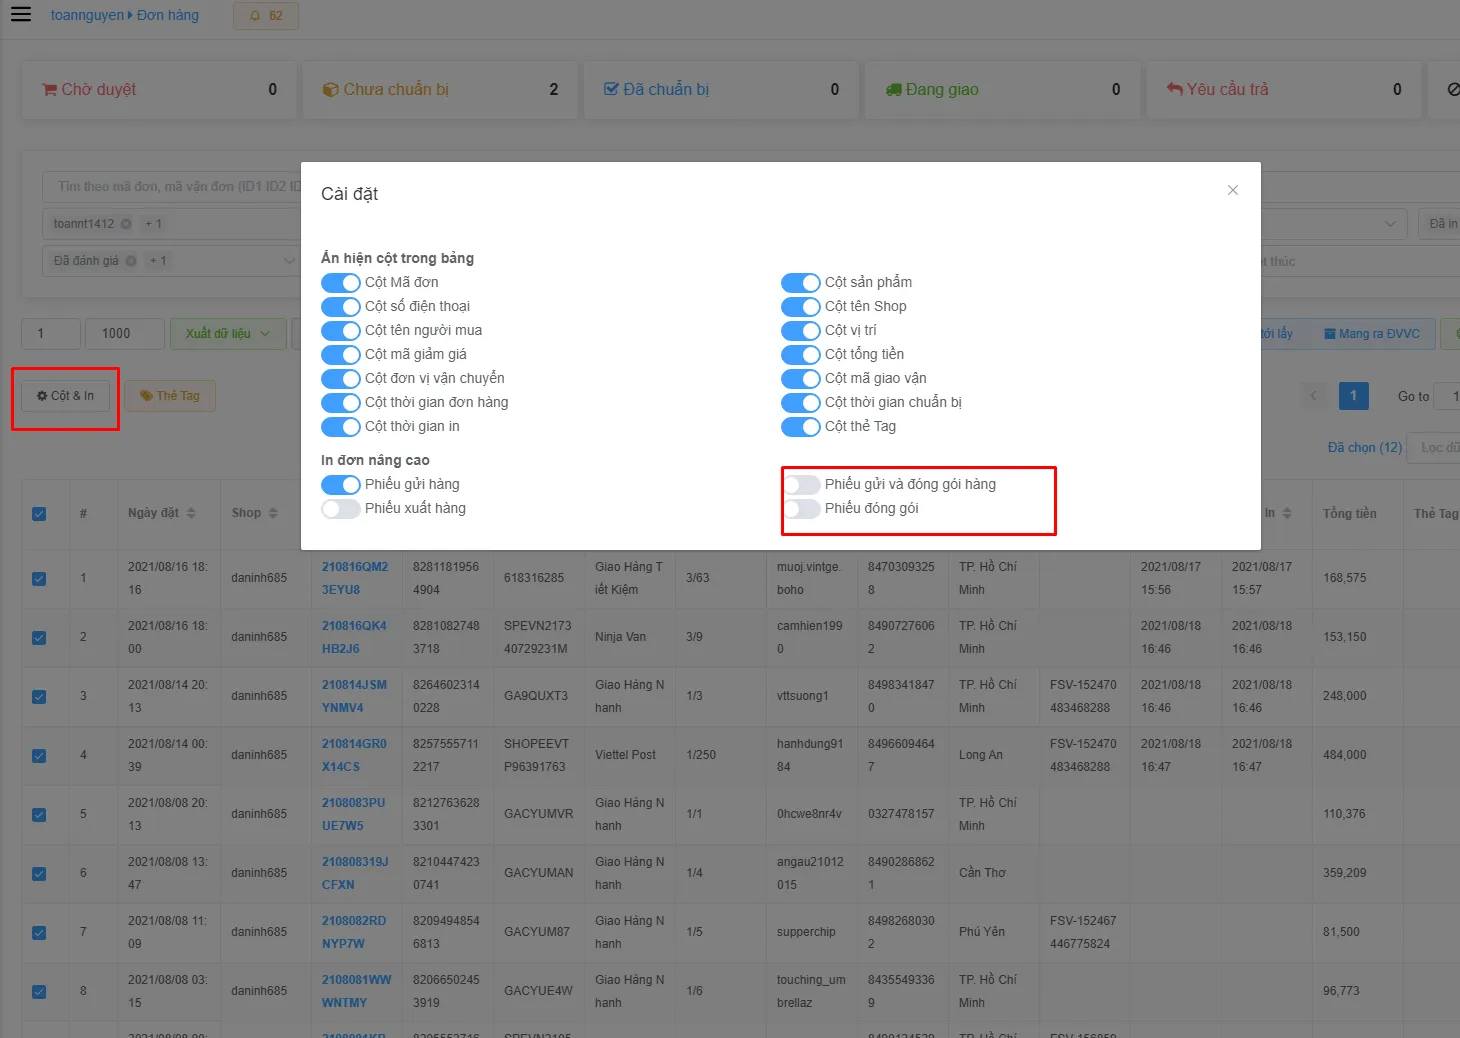
Task: Enable Phiếu gửi và đóng gói hàng
Action: [800, 485]
